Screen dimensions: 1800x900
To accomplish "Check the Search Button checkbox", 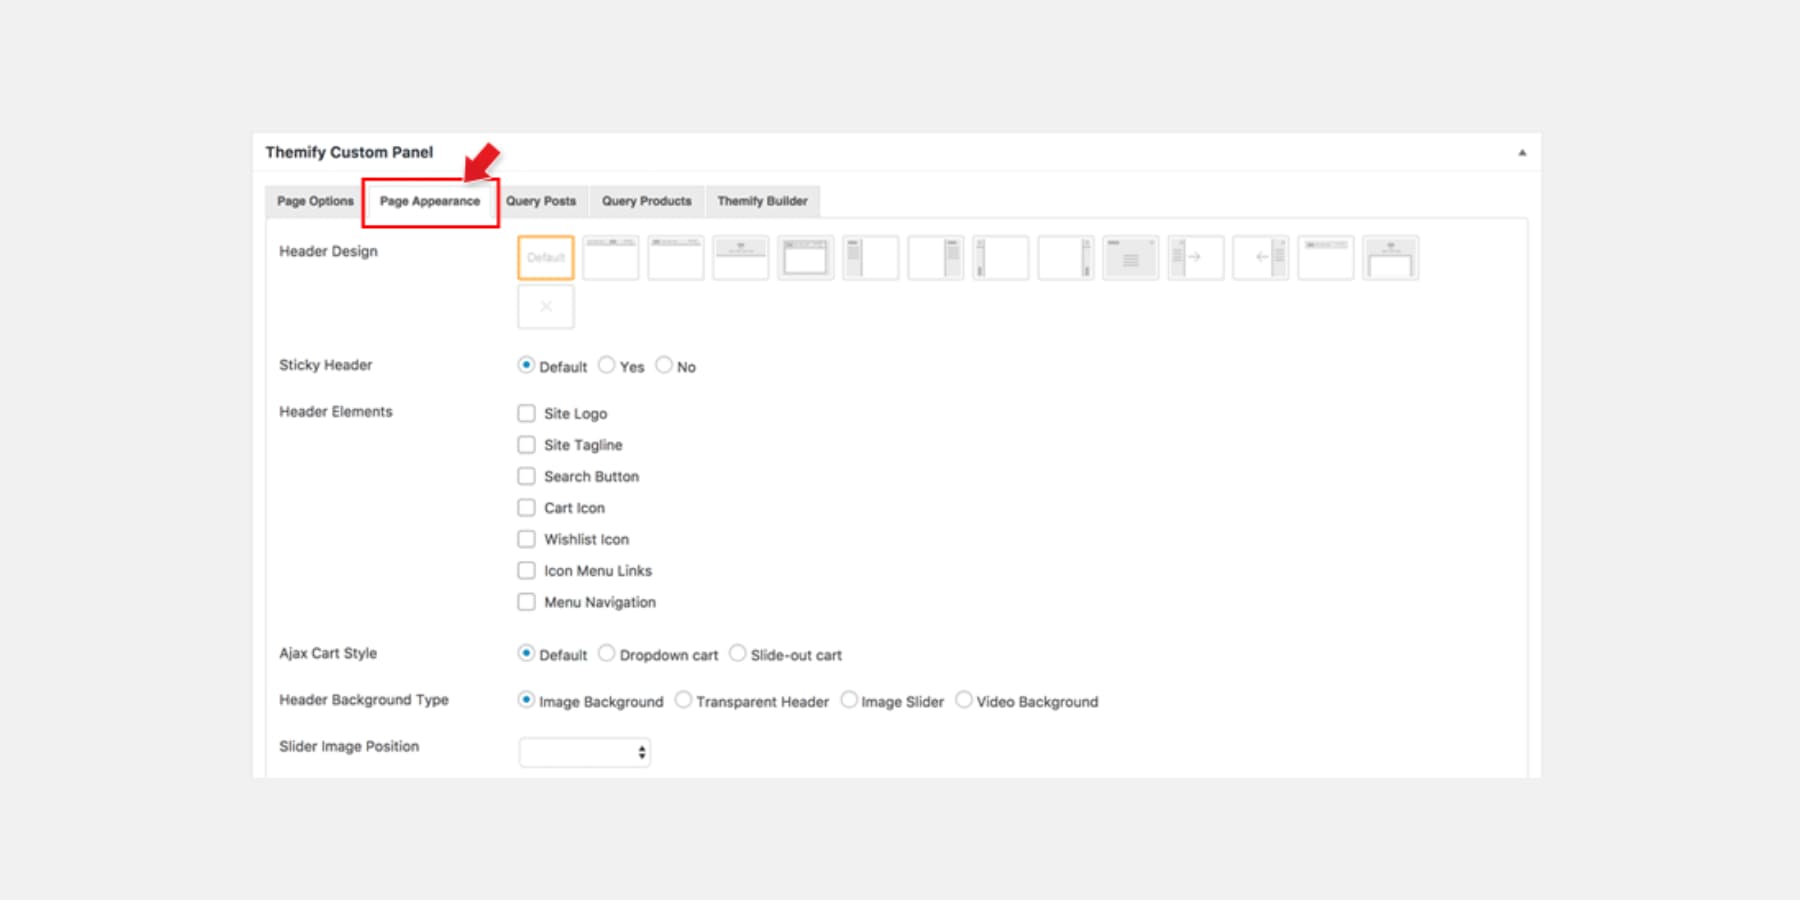I will [526, 476].
